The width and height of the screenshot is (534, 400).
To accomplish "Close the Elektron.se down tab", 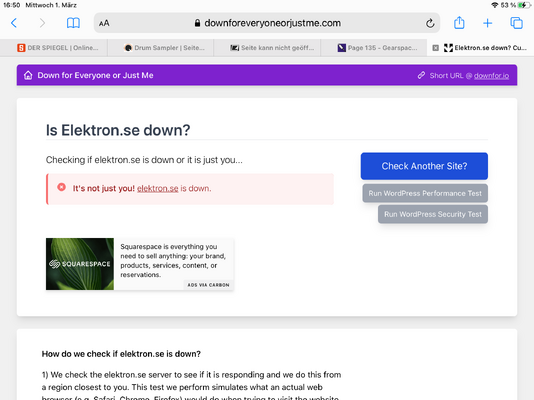I will tap(435, 48).
